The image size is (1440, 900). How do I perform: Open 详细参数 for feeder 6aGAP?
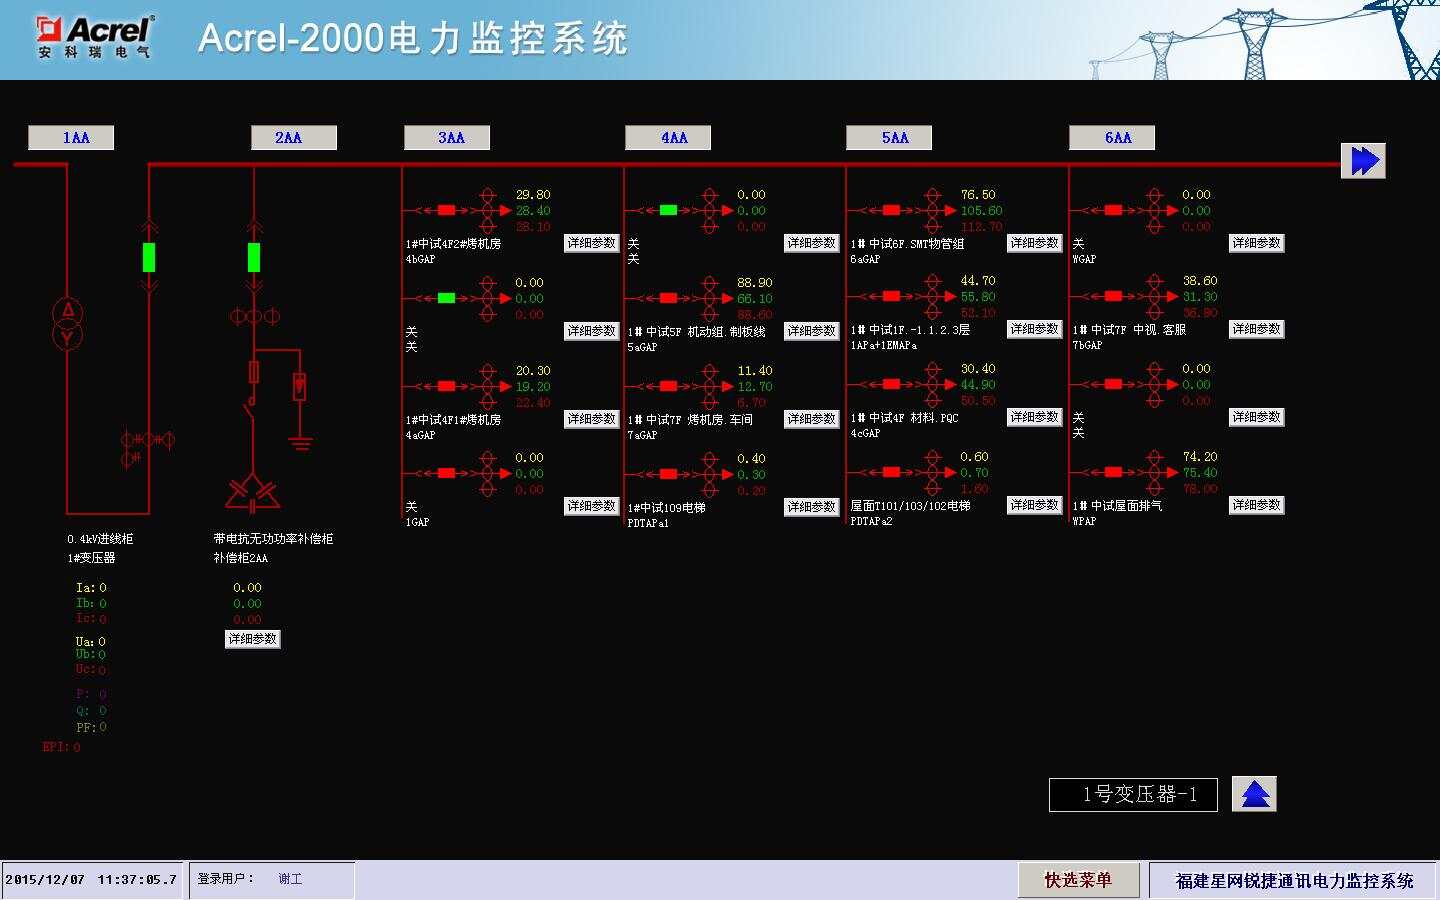coord(1034,243)
